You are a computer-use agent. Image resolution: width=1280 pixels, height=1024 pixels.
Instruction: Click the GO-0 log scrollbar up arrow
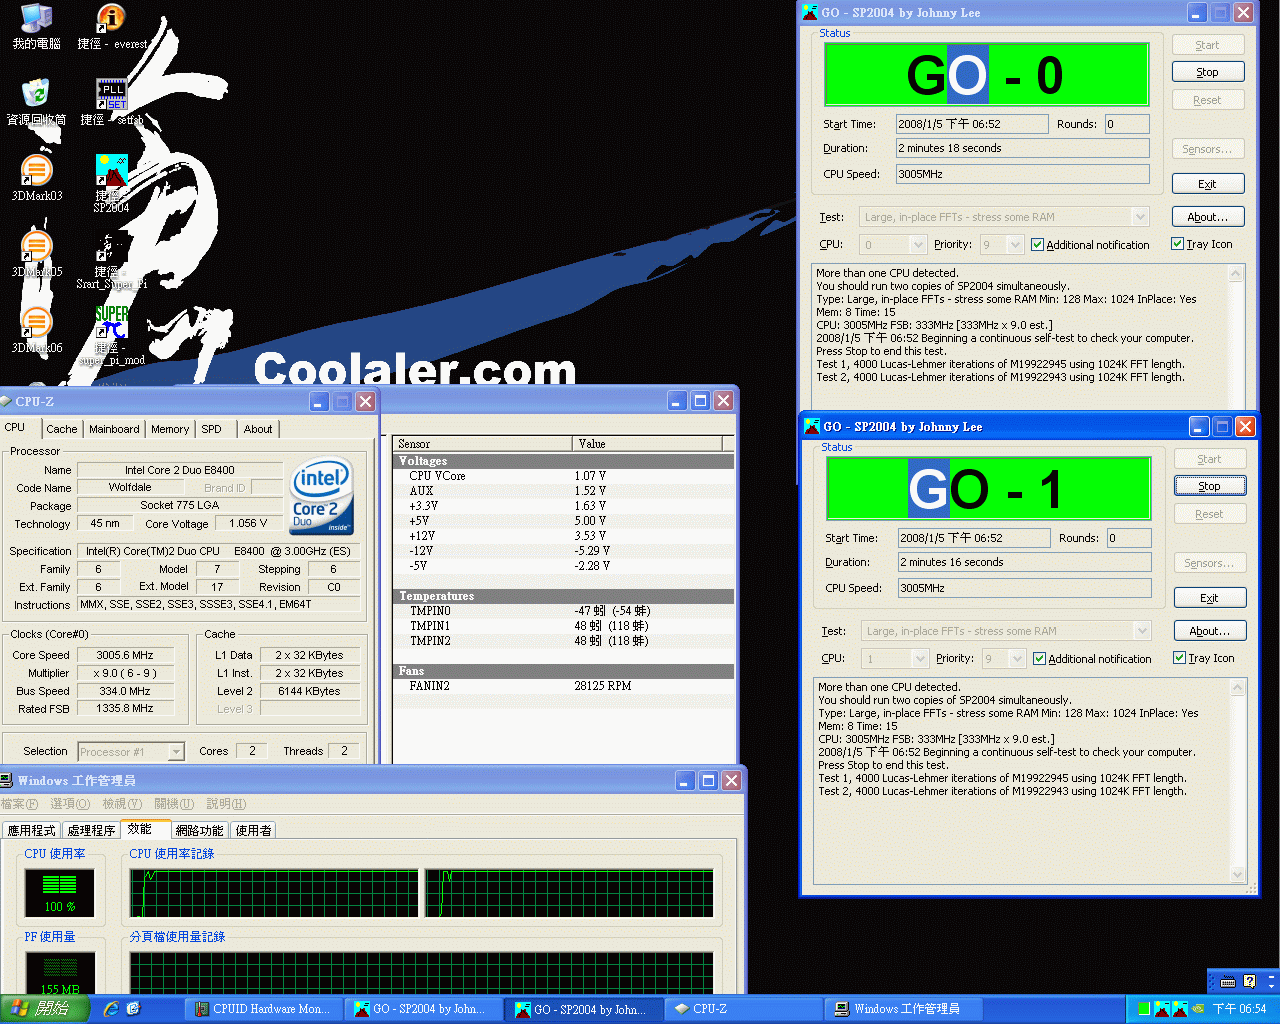click(1236, 273)
